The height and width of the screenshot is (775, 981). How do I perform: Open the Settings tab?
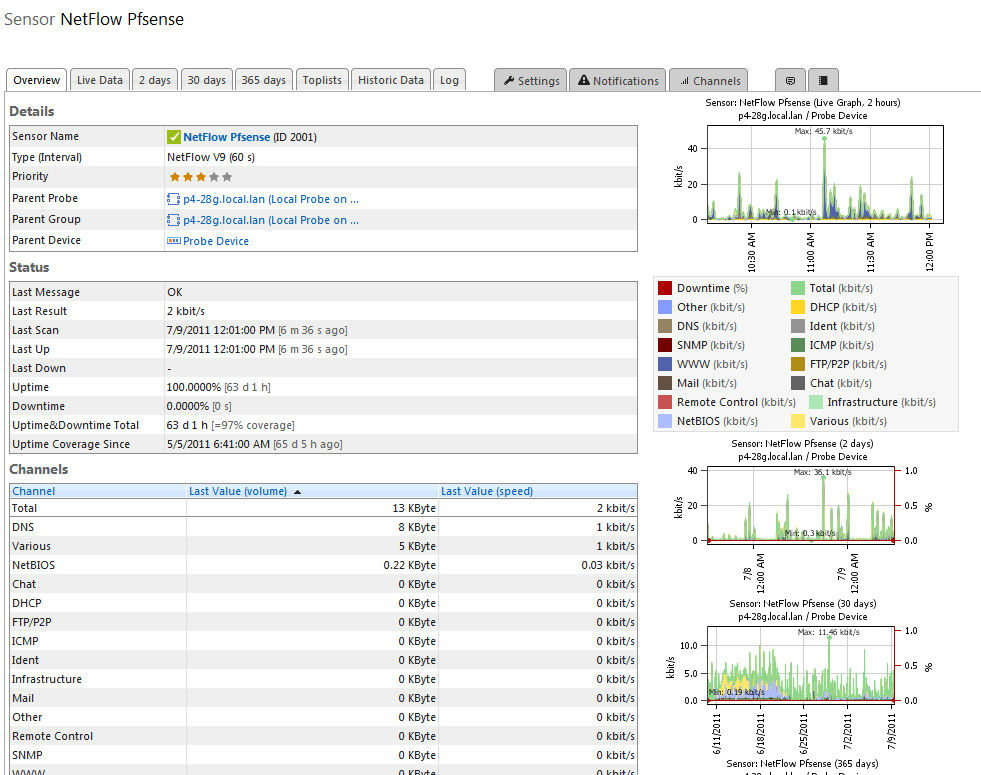coord(531,81)
